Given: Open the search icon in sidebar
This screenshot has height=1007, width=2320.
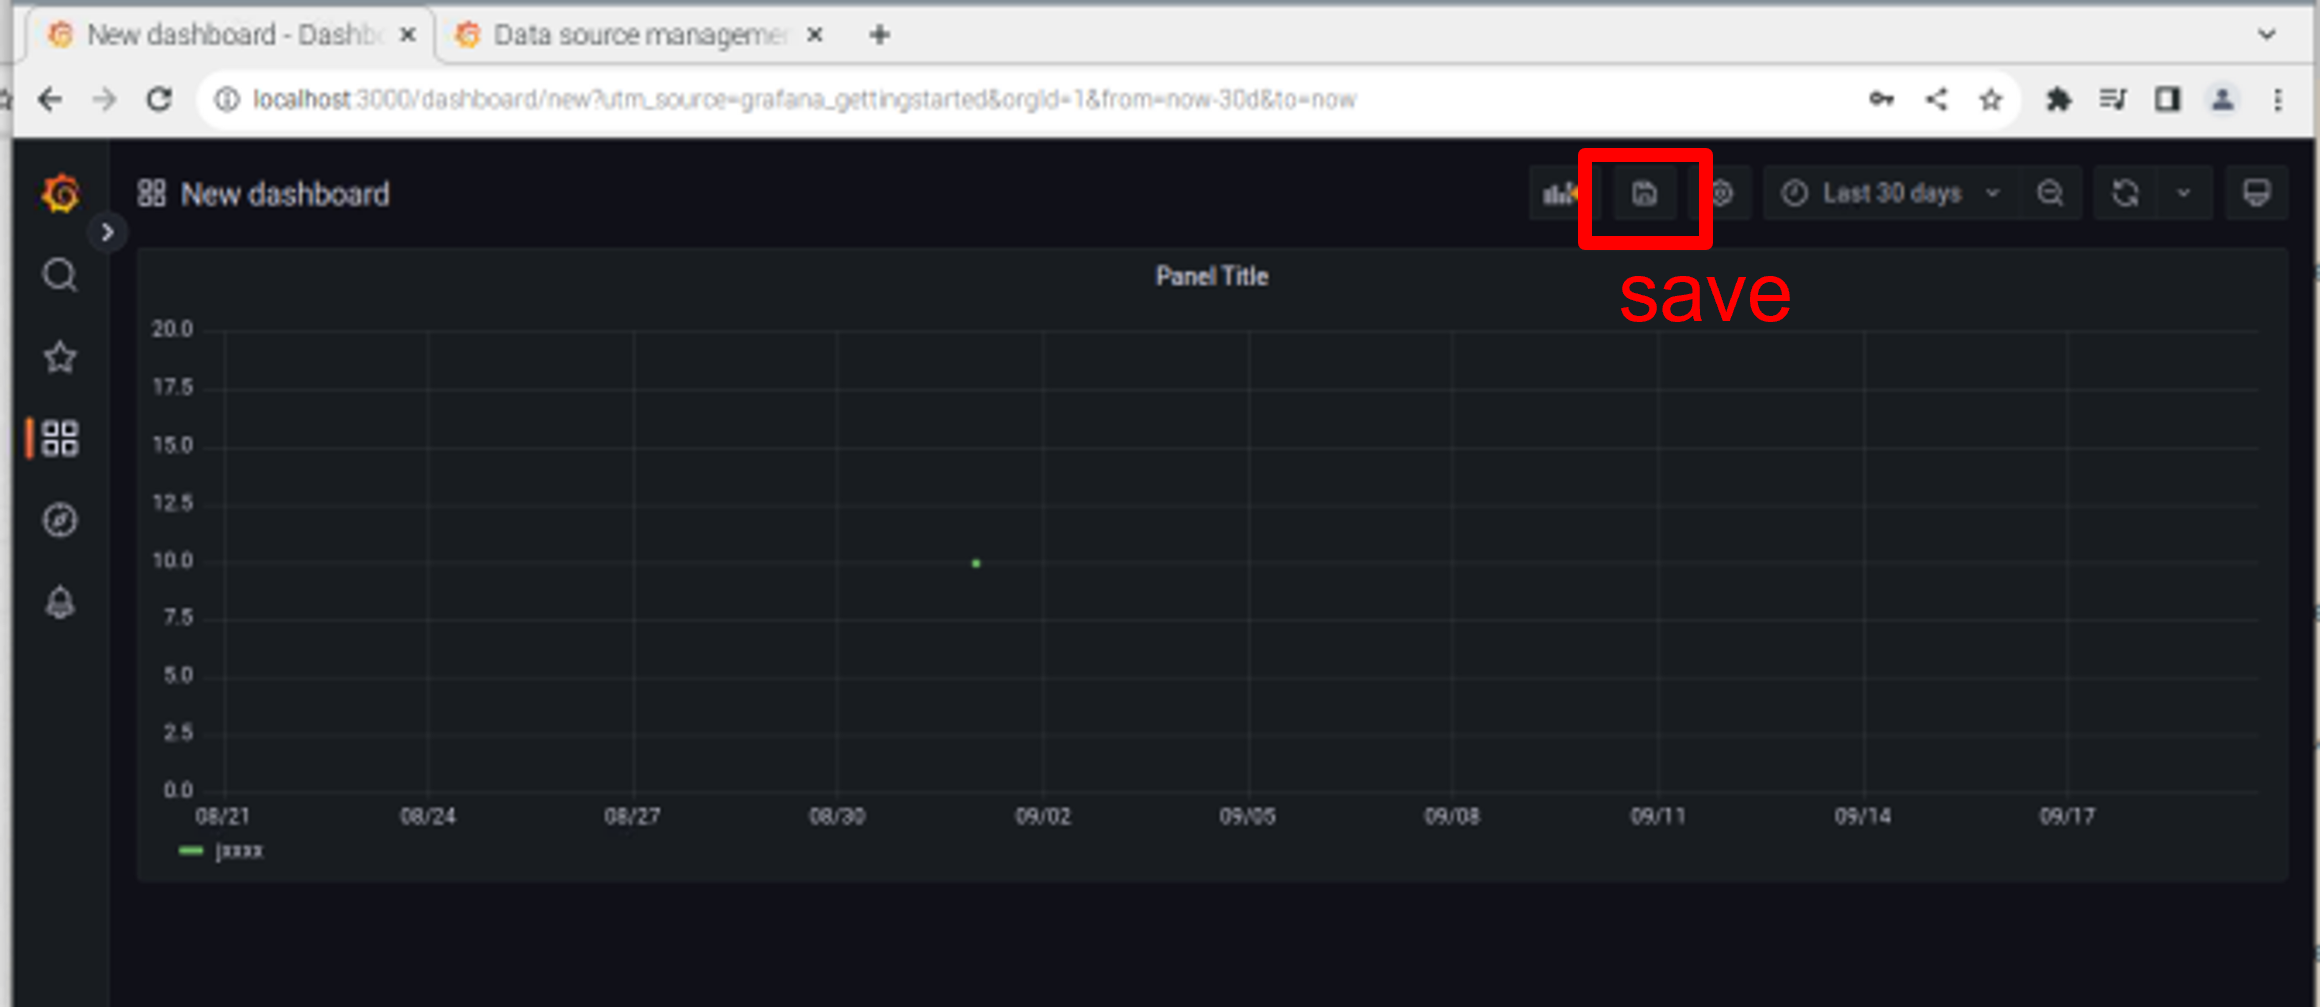Looking at the screenshot, I should (x=60, y=275).
